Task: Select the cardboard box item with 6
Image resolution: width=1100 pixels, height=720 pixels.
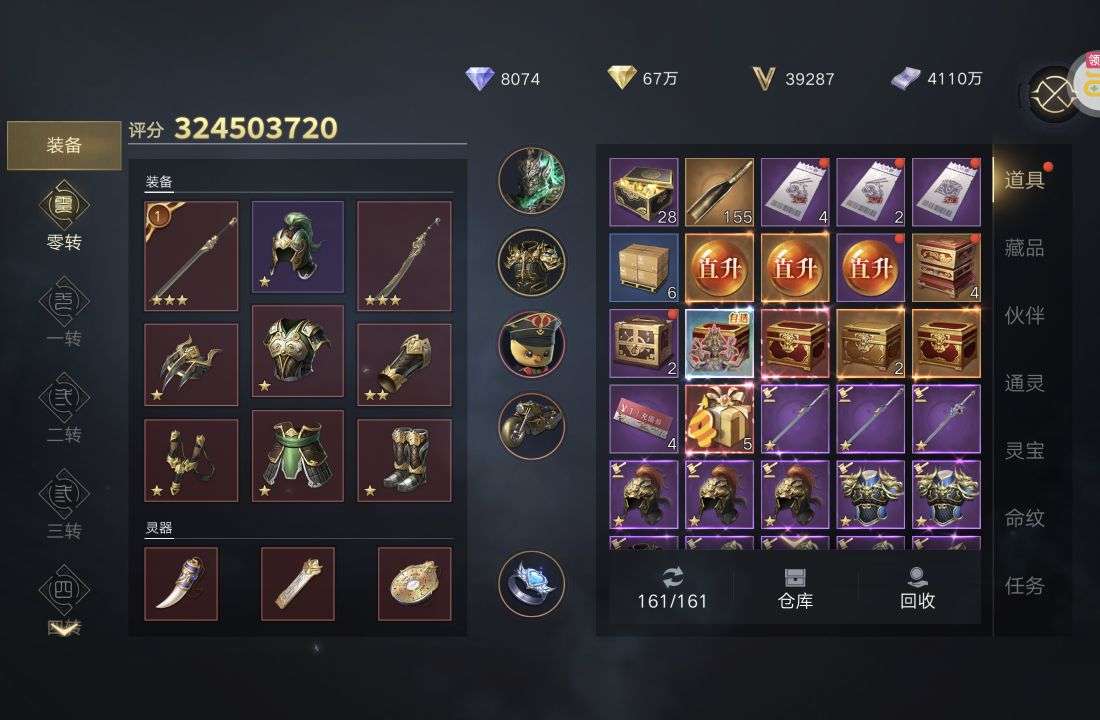Action: pos(643,268)
